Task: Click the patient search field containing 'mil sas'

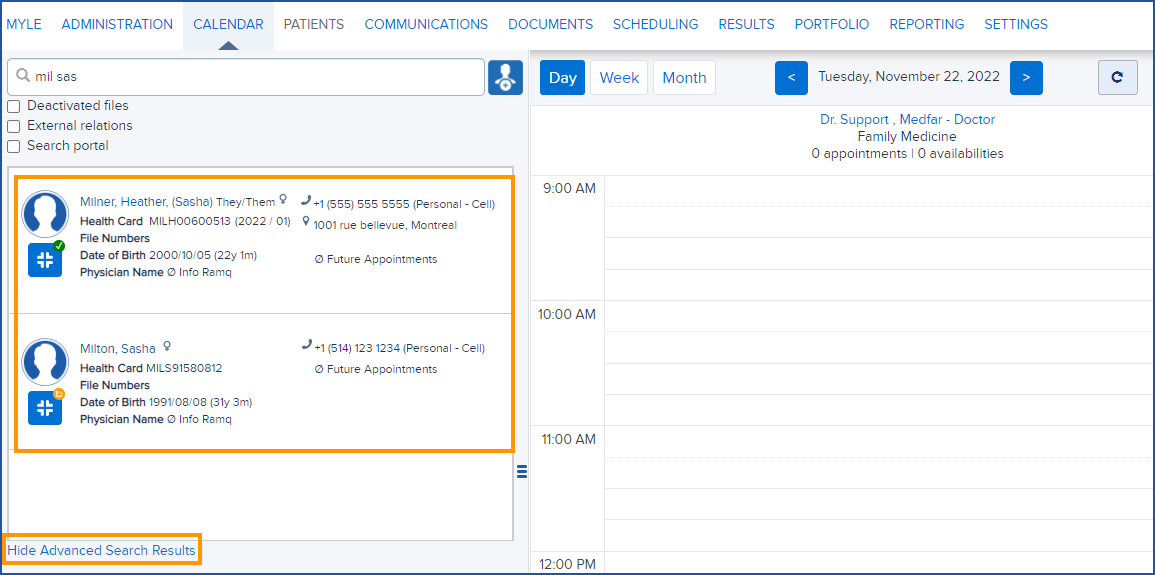Action: [250, 77]
